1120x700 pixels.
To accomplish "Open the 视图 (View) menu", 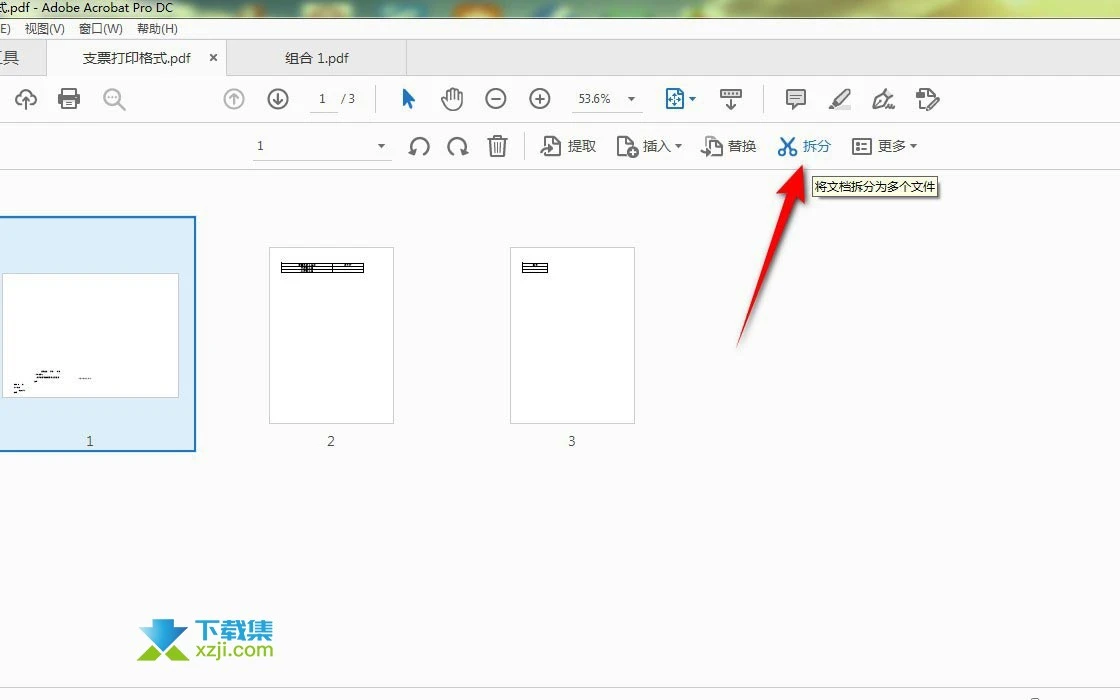I will 44,28.
